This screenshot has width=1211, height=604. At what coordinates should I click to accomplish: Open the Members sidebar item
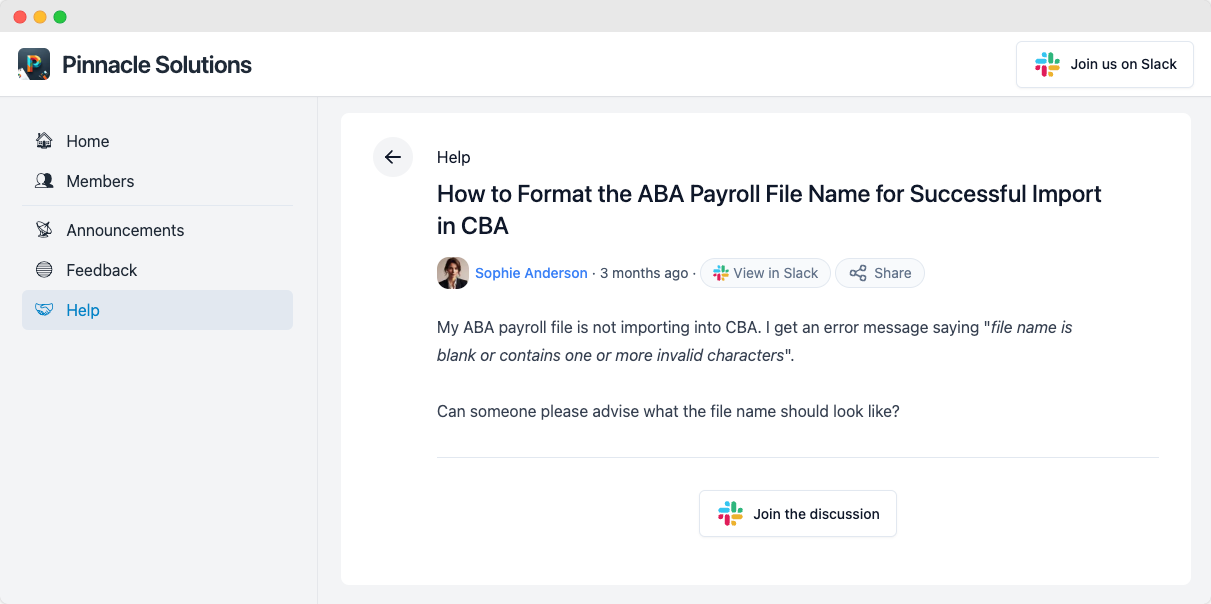point(158,181)
